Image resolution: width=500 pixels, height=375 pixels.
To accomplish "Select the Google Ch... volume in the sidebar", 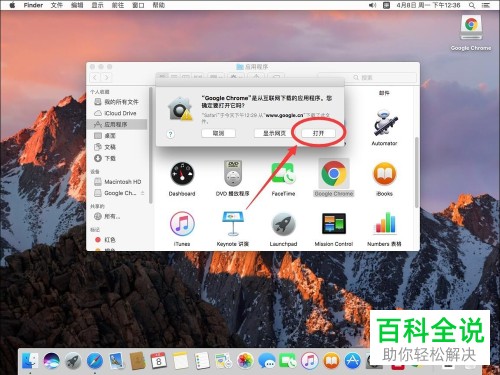I will tap(115, 193).
